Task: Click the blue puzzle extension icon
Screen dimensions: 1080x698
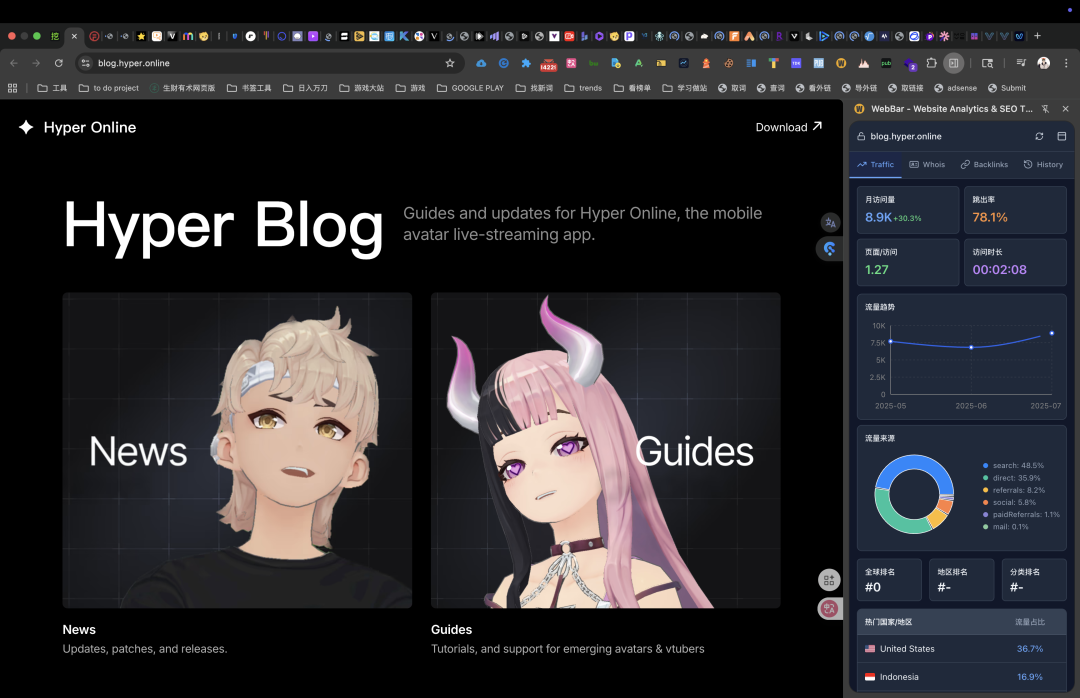Action: [526, 63]
